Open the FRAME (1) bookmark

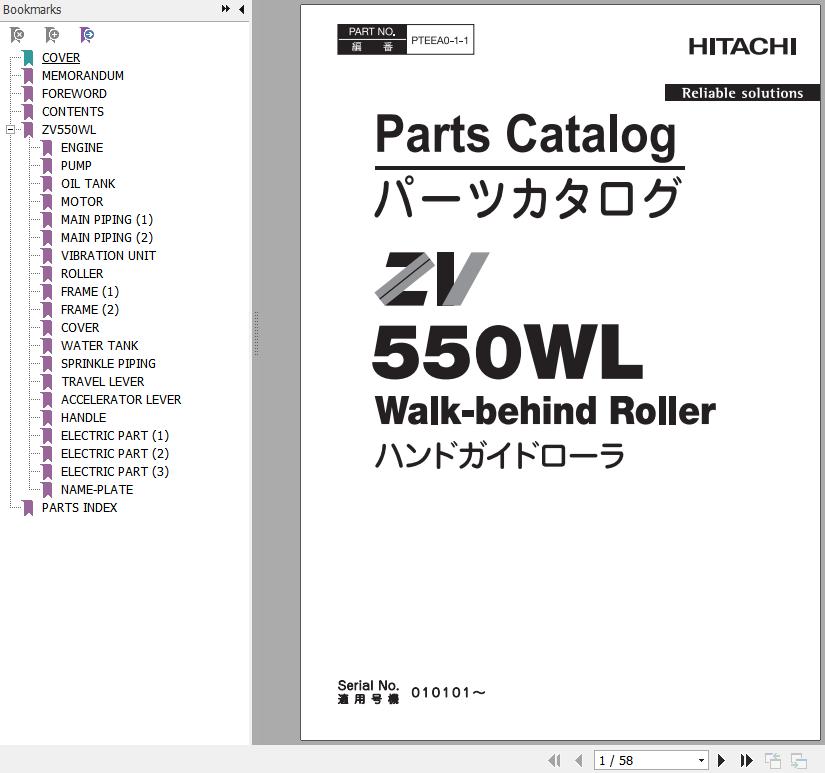point(90,292)
